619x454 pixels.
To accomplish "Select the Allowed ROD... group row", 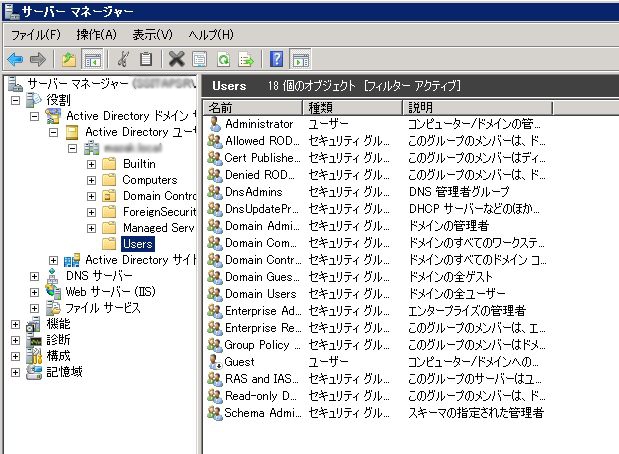I will click(377, 141).
